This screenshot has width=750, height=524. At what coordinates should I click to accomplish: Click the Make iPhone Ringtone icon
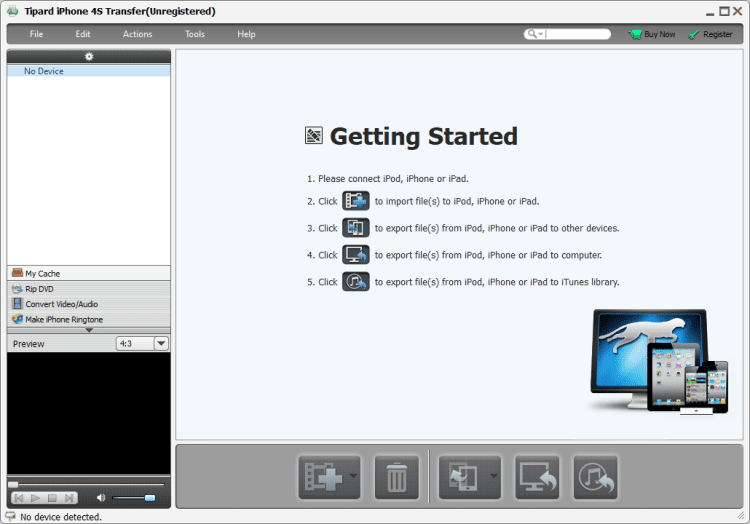click(x=17, y=319)
